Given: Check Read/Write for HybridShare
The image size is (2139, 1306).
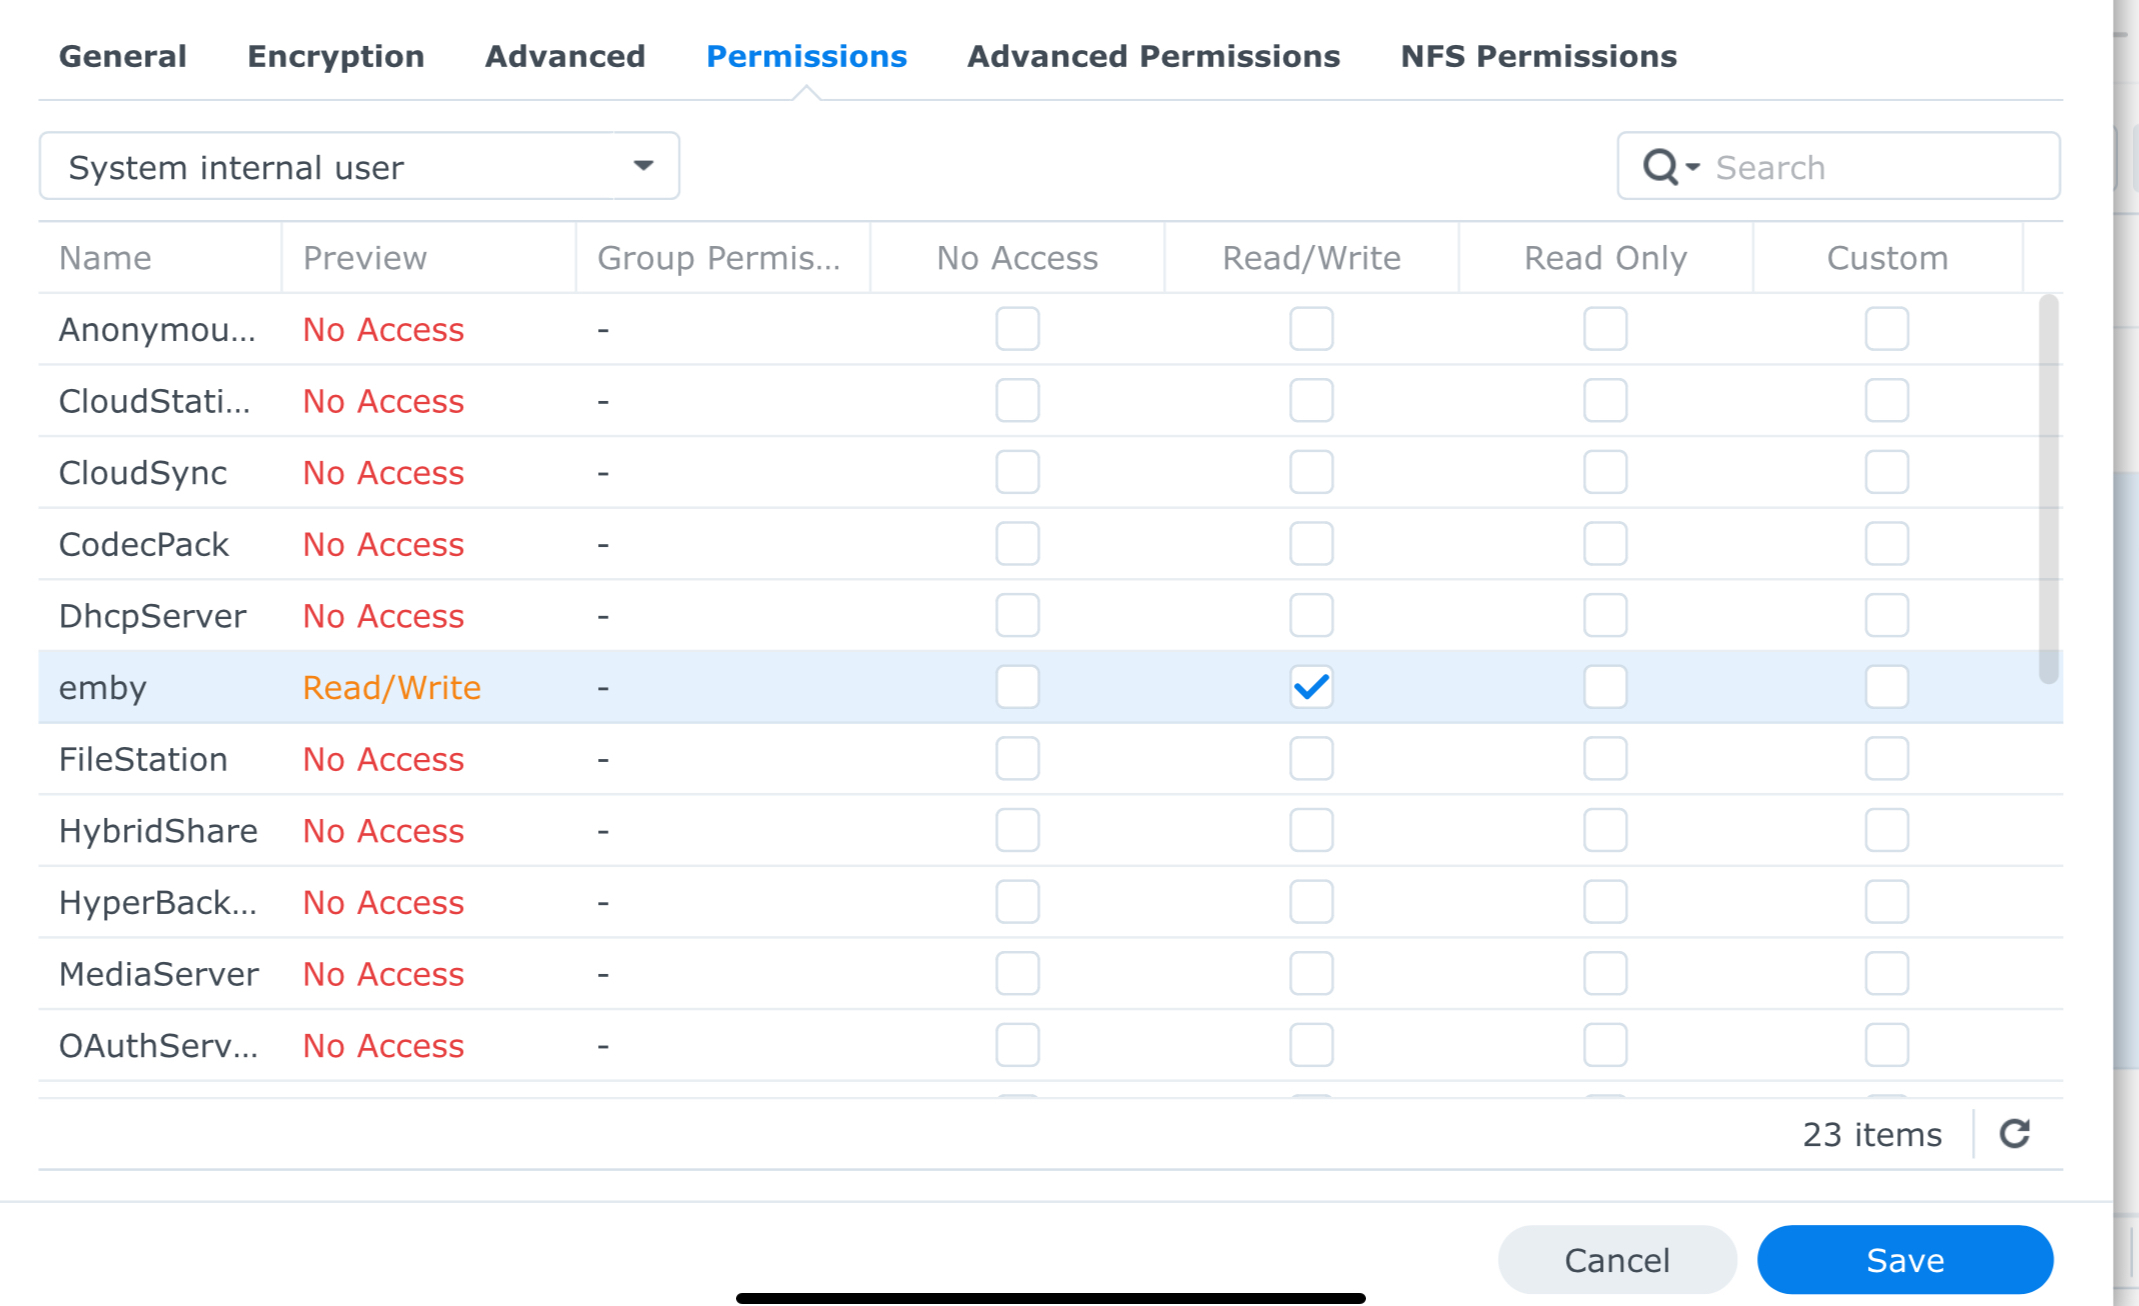Looking at the screenshot, I should (1310, 831).
